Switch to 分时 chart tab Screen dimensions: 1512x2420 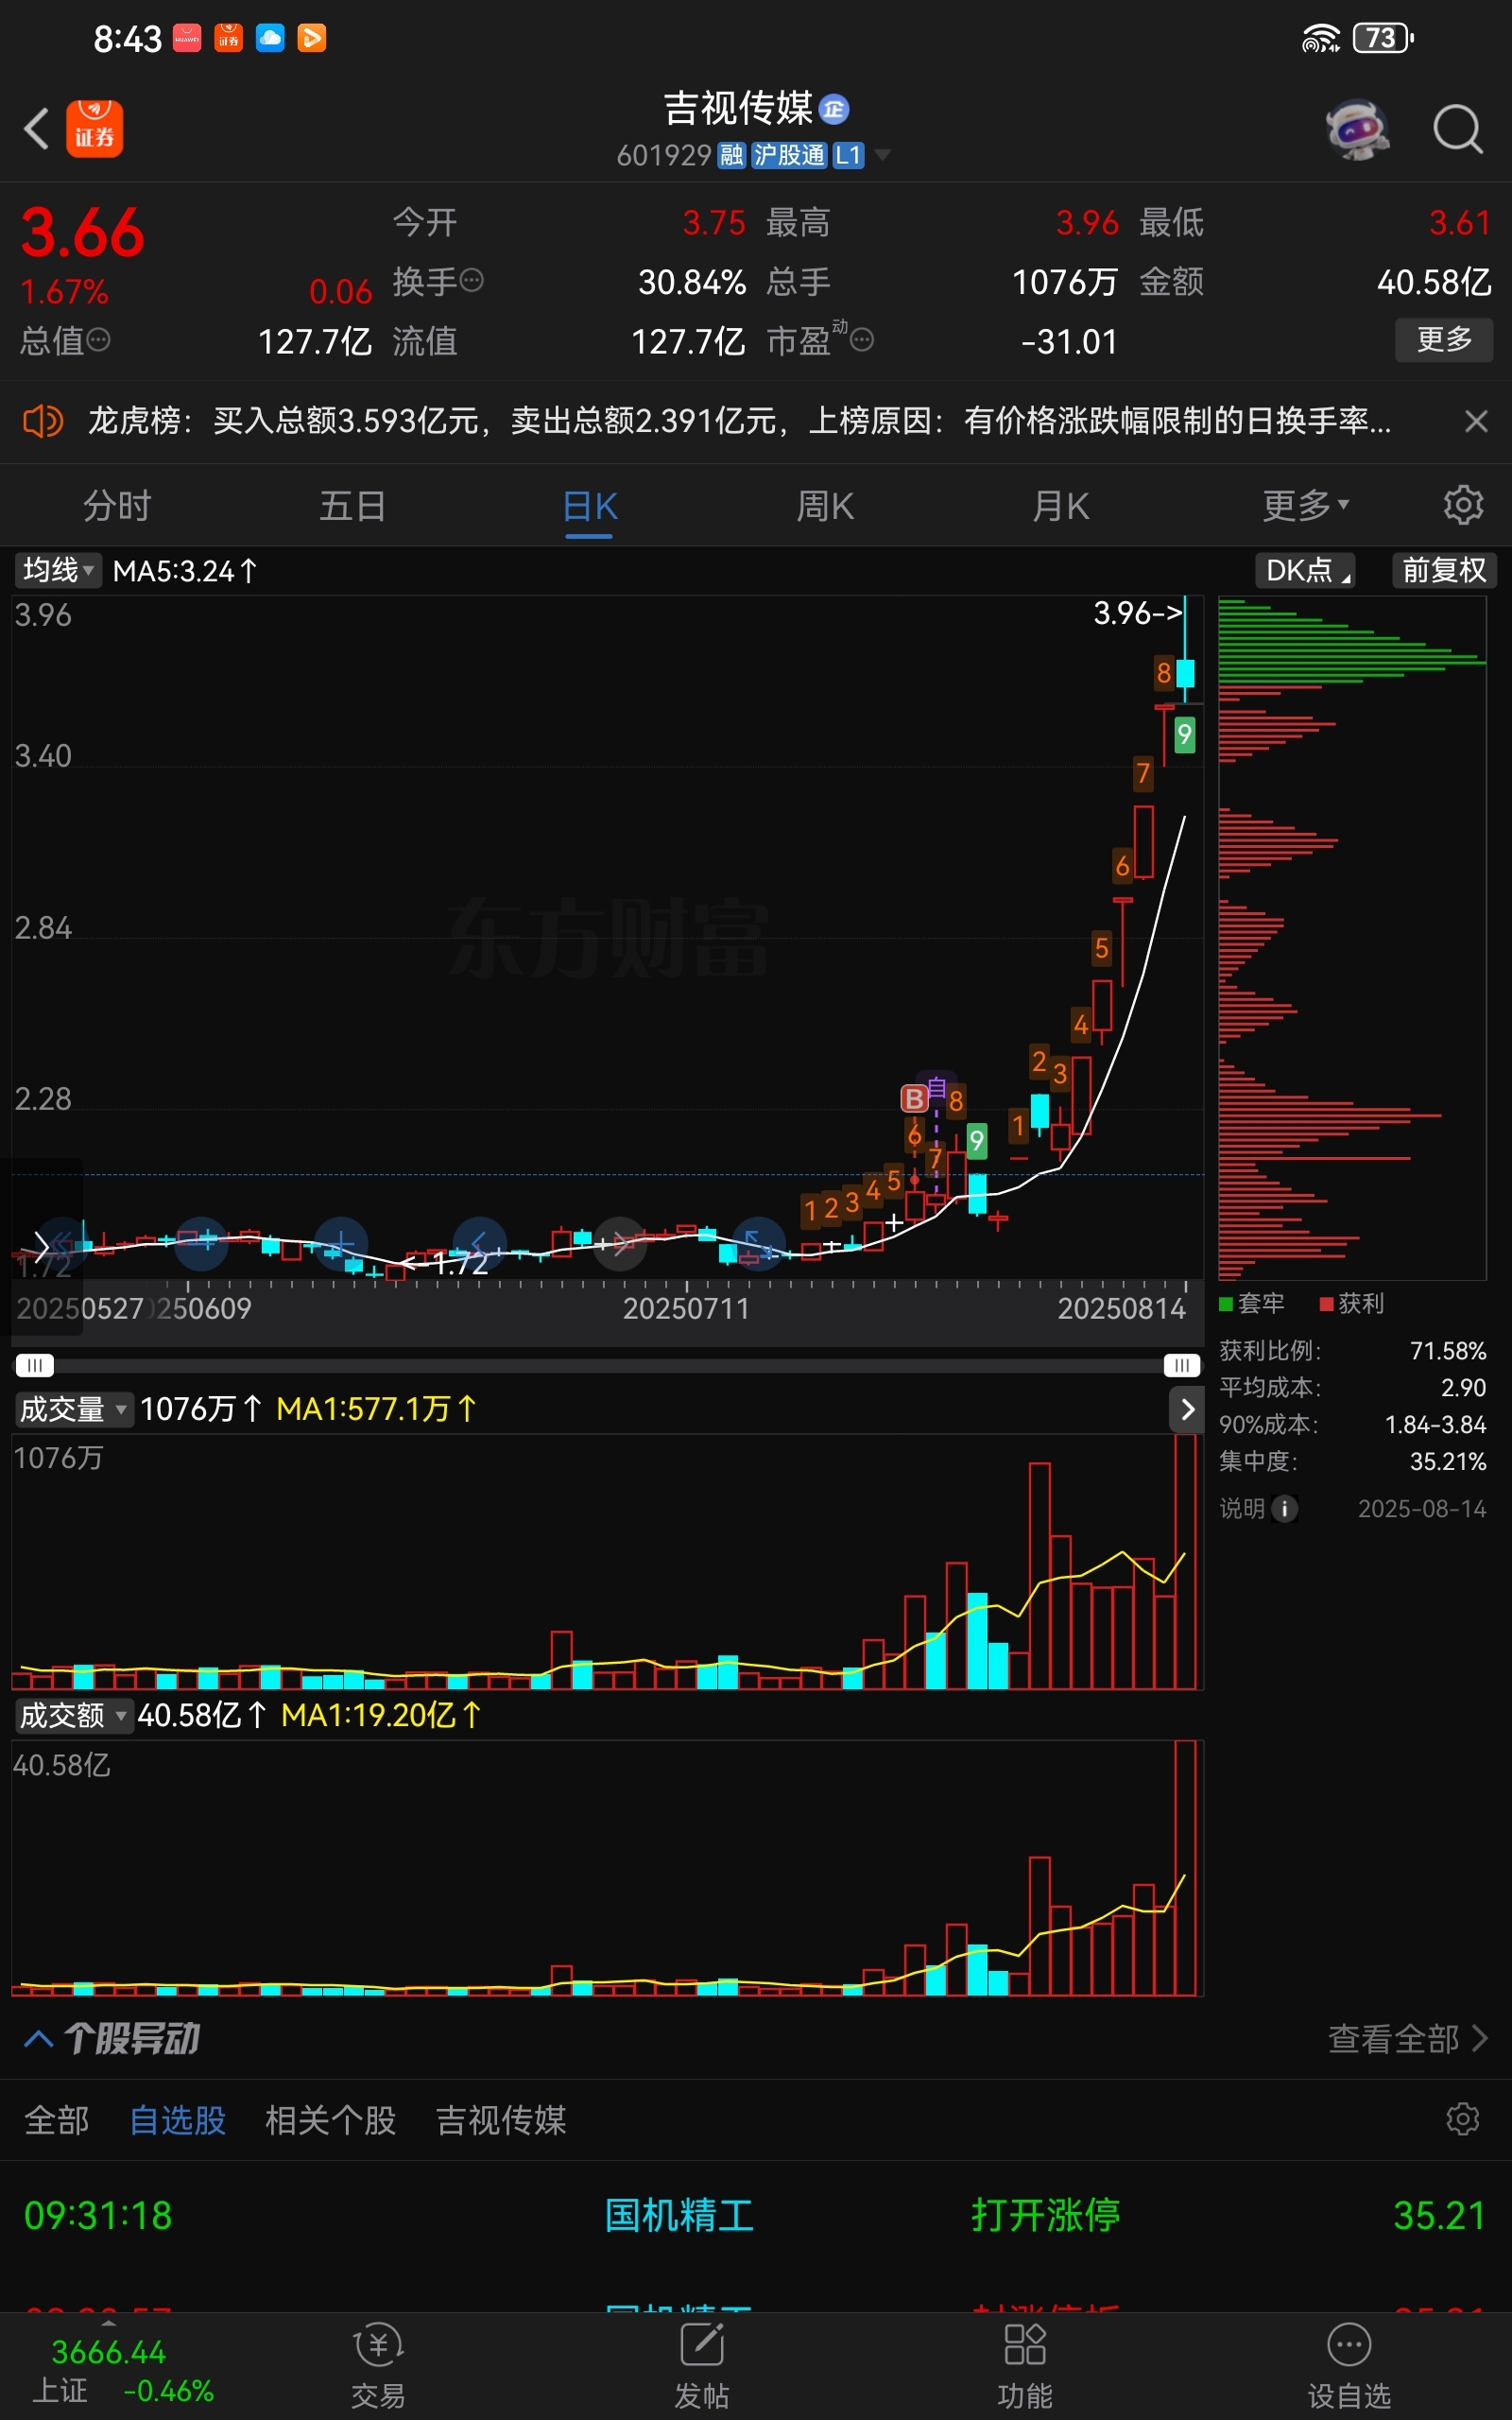point(117,506)
